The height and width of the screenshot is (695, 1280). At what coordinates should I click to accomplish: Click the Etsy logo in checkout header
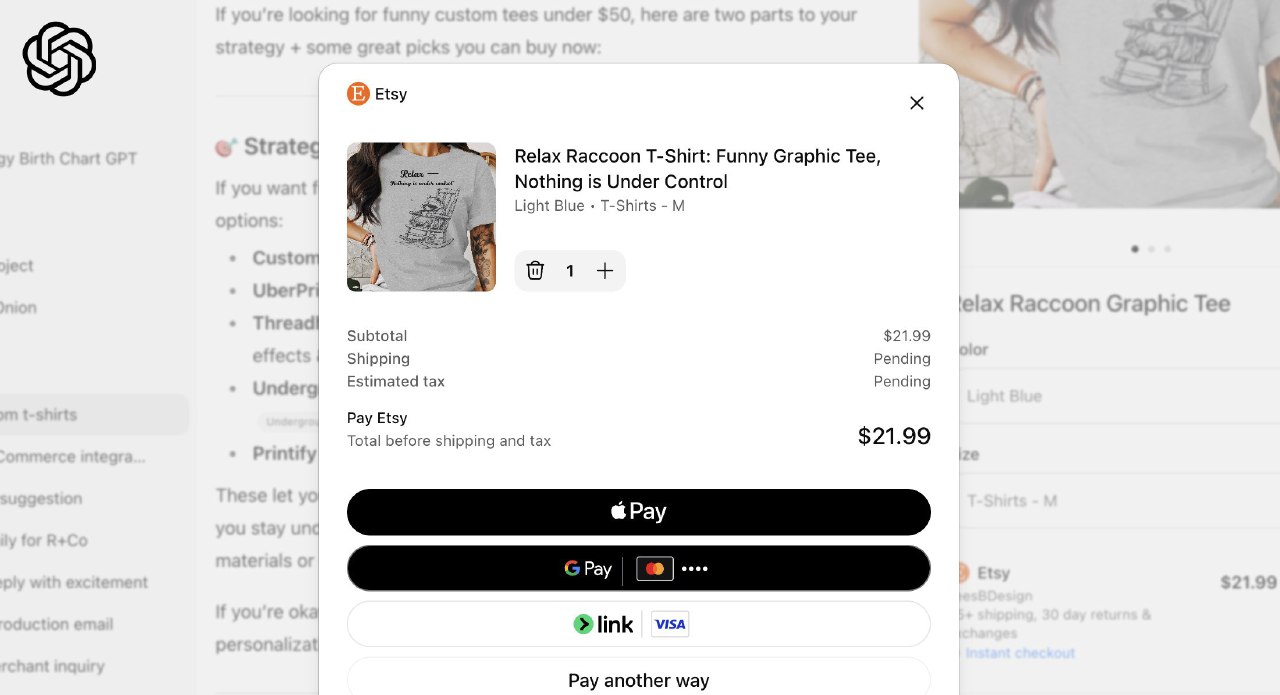pos(358,94)
